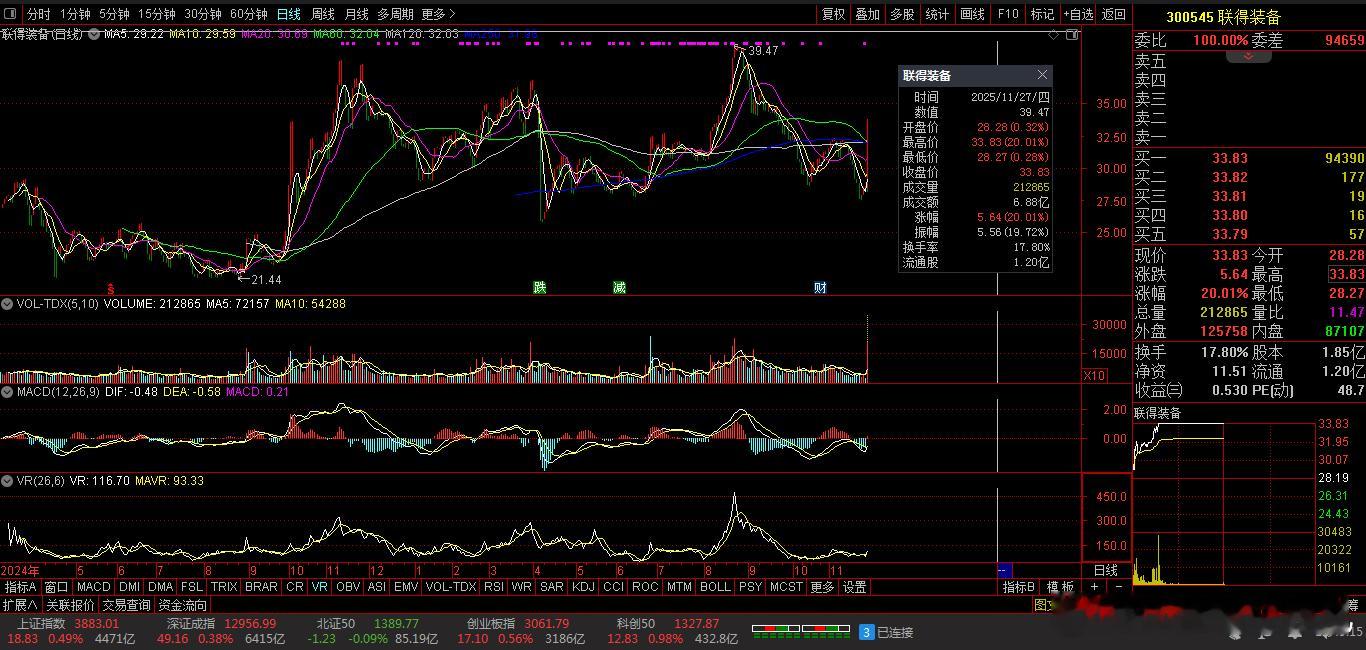Viewport: 1366px width, 650px height.
Task: Toggle 复权 price adjustment
Action: tap(833, 14)
